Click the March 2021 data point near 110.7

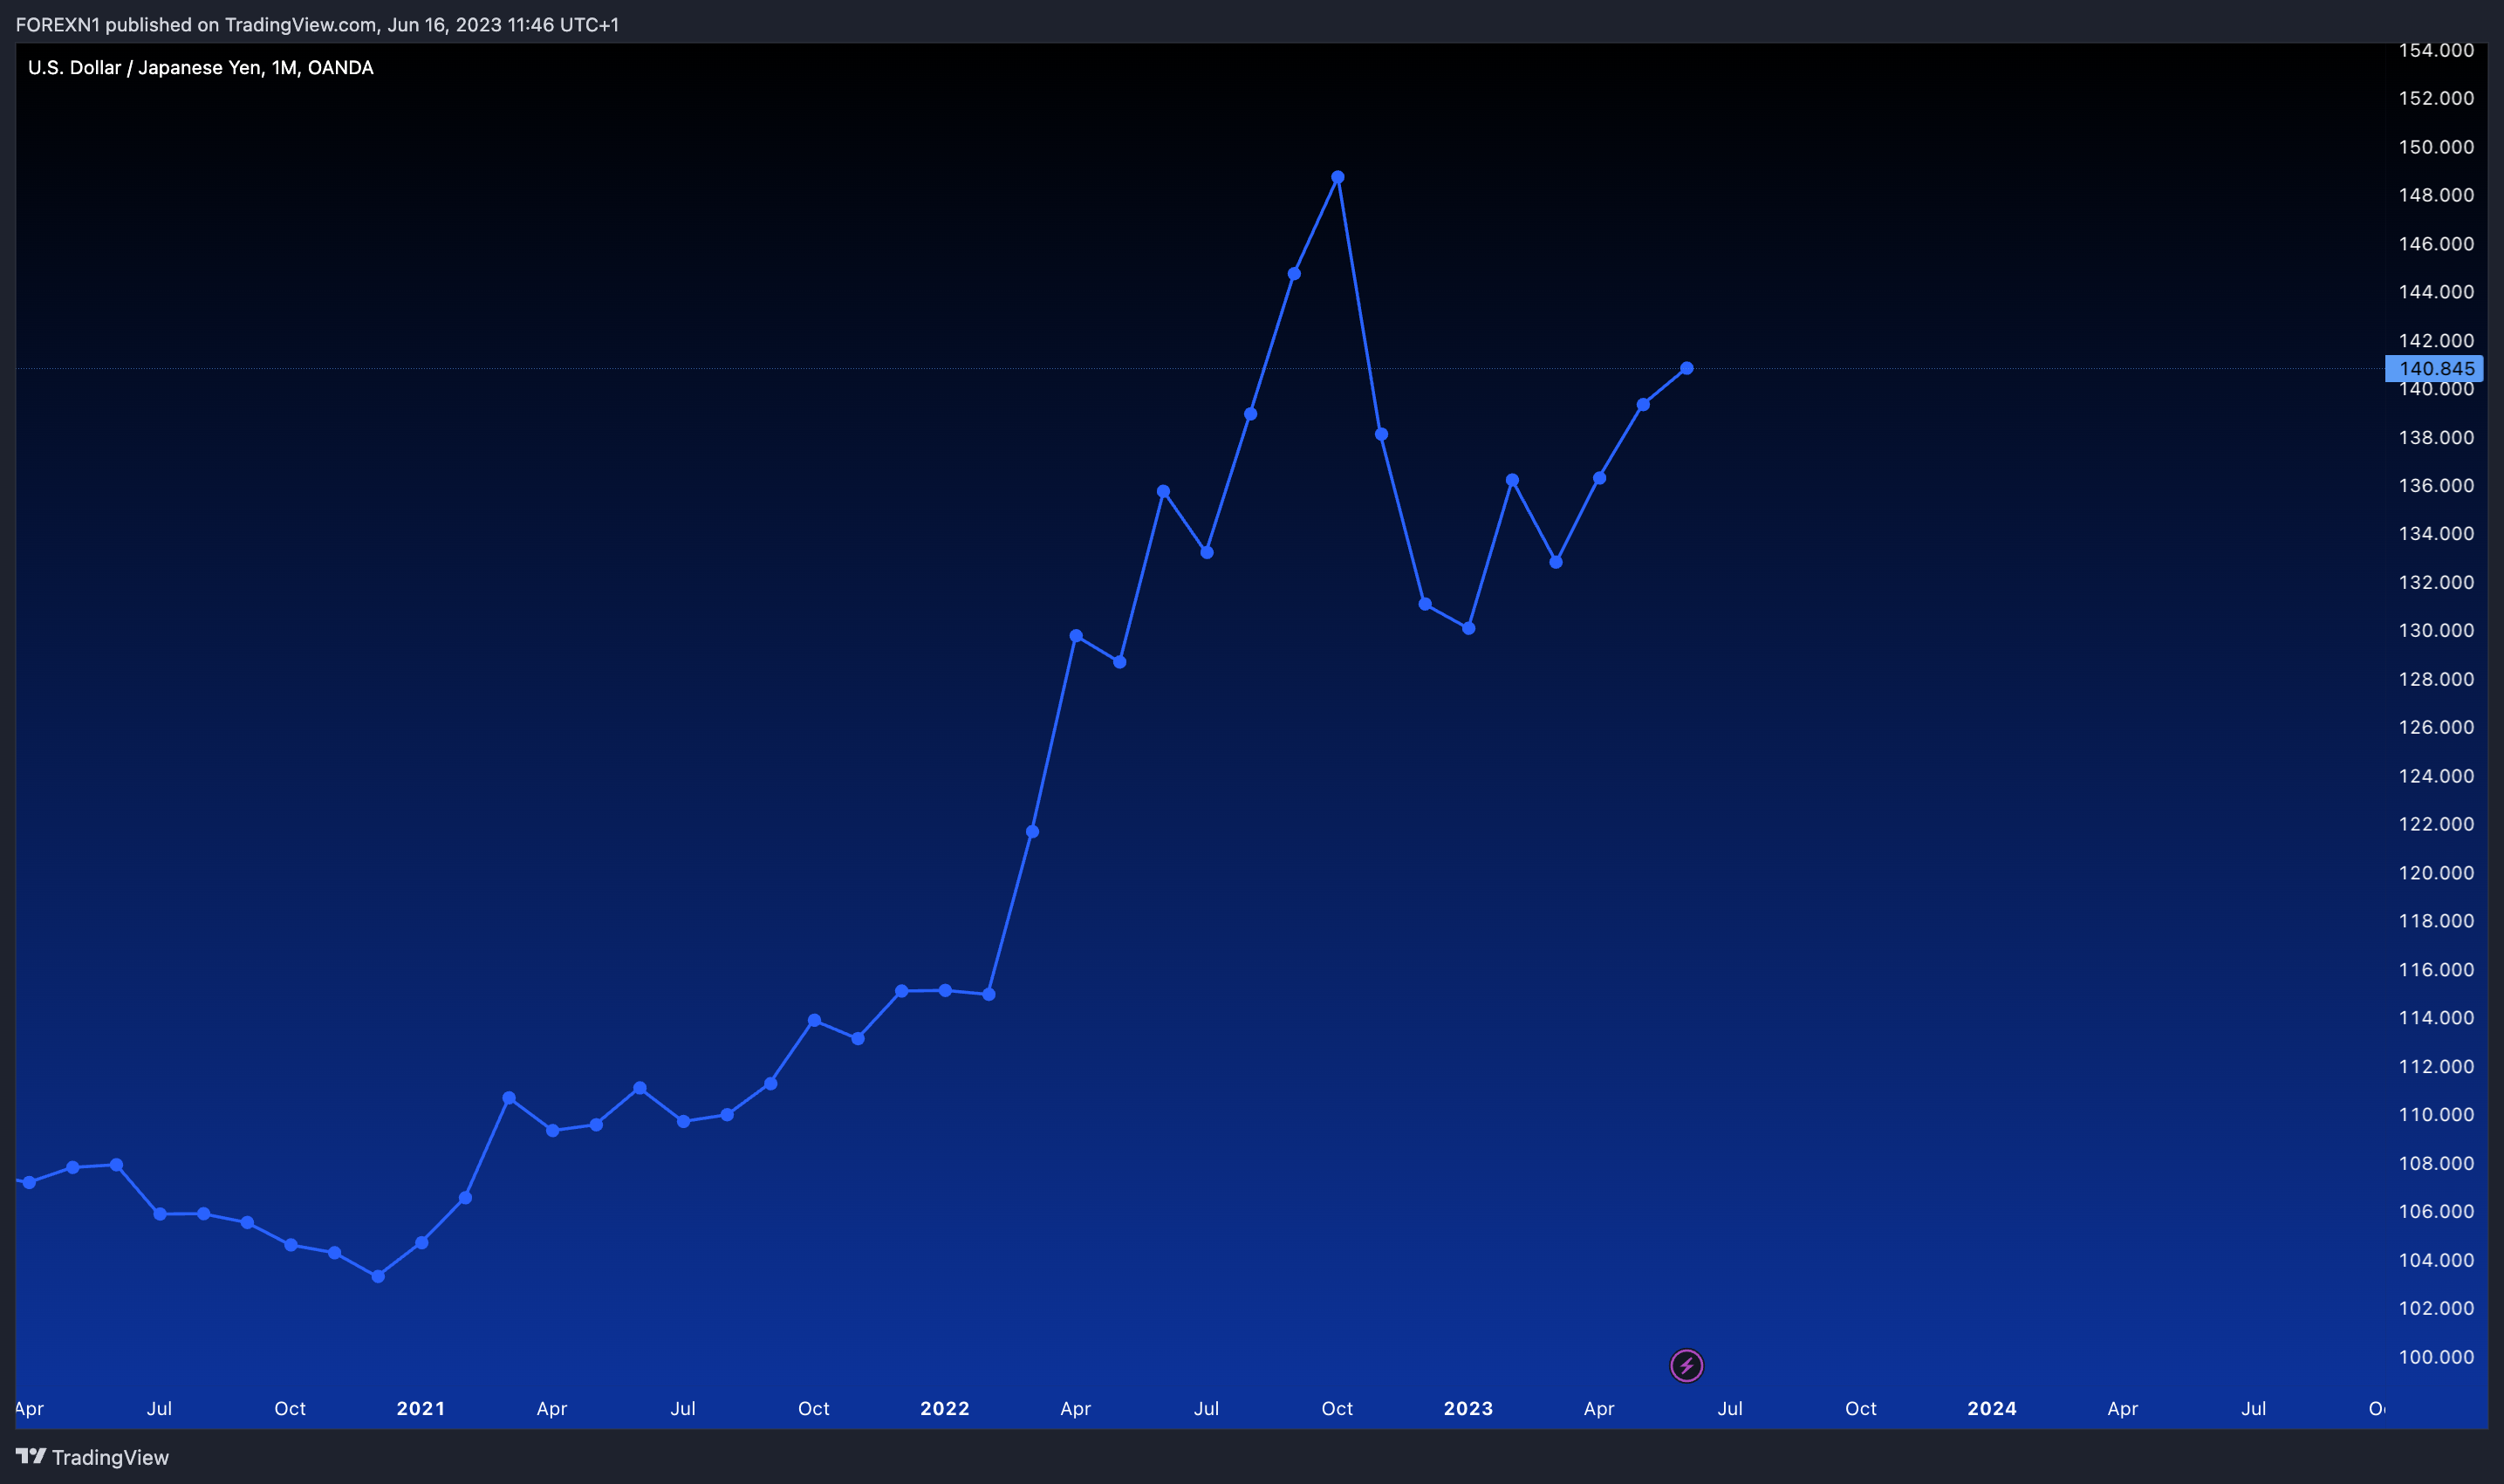tap(509, 1098)
